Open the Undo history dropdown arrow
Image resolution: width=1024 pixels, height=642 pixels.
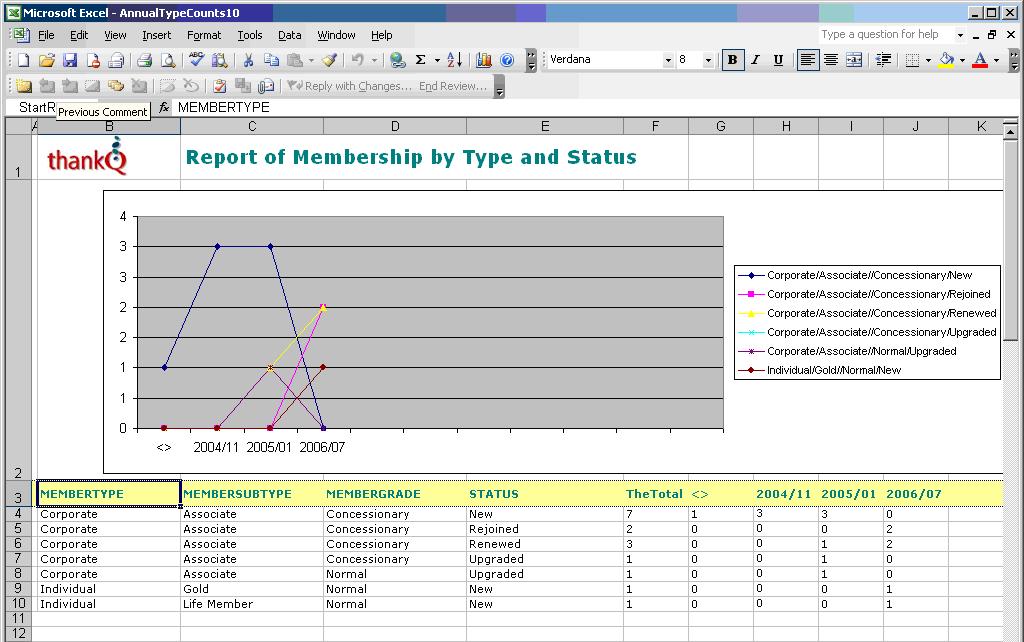[x=374, y=60]
